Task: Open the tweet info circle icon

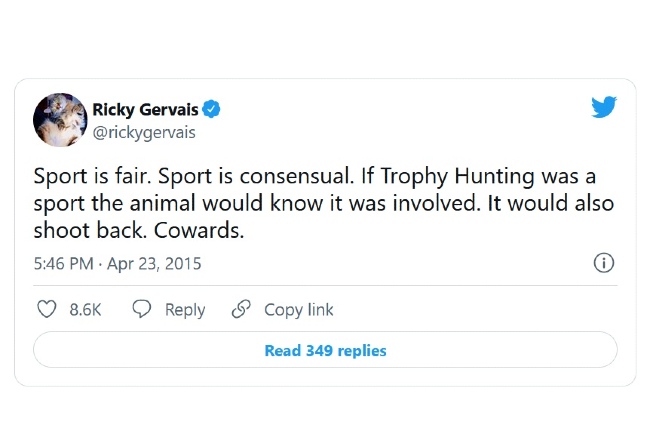Action: pos(604,263)
